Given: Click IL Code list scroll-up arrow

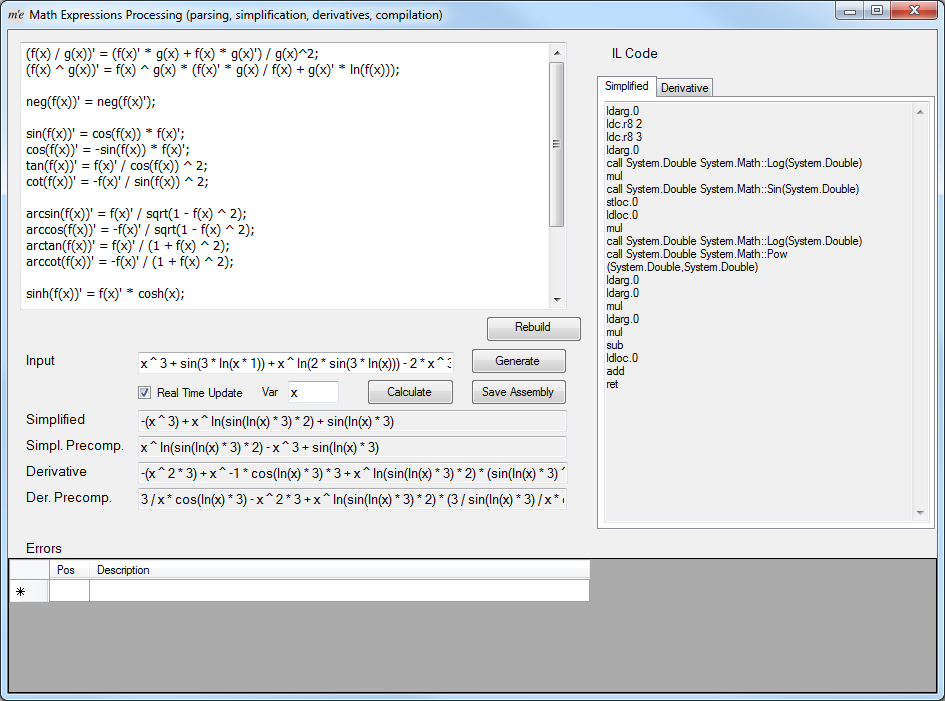Looking at the screenshot, I should click(920, 112).
